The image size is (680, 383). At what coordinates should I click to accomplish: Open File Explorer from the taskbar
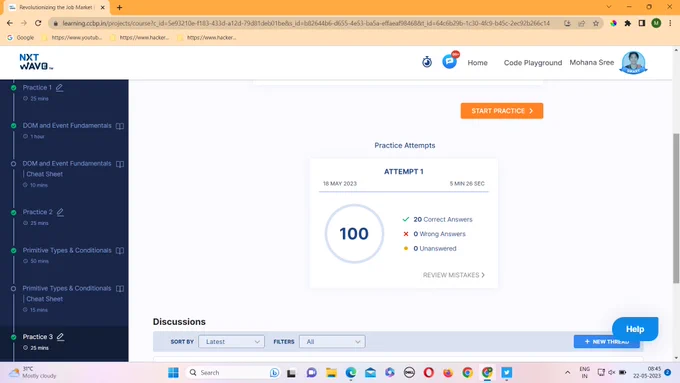331,373
